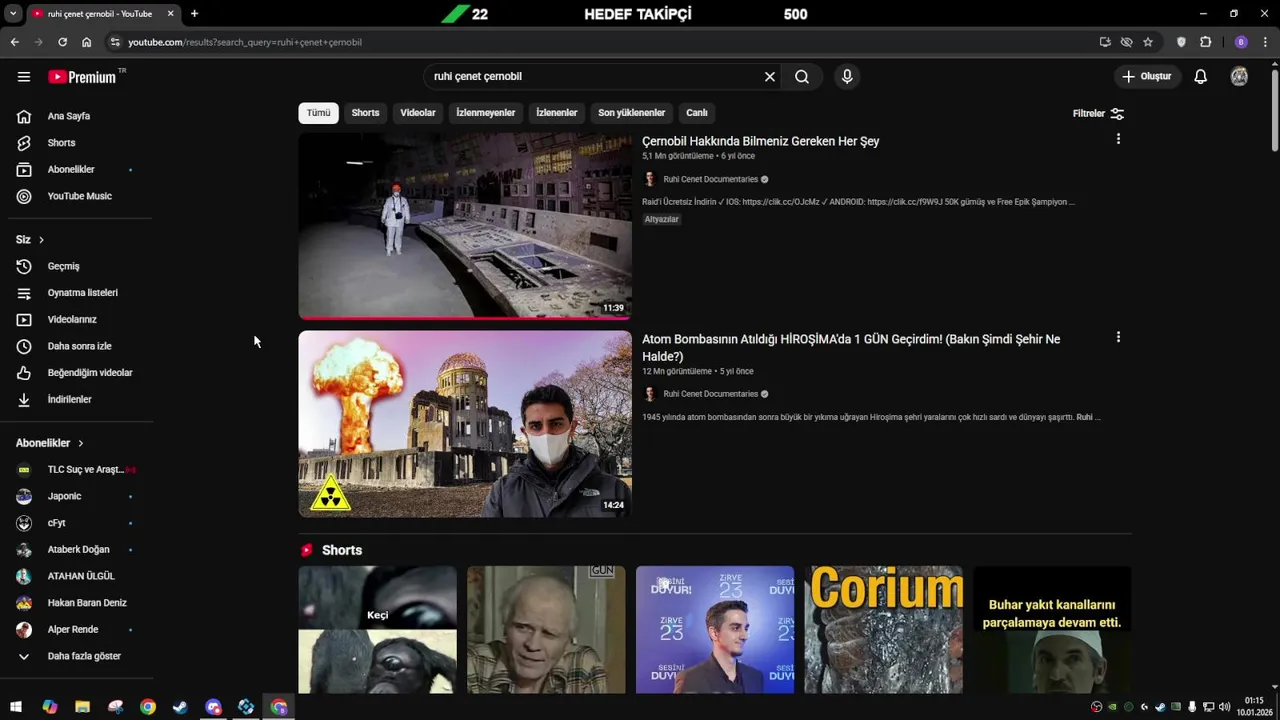Open new Chrome tab with plus
The height and width of the screenshot is (720, 1280).
[x=194, y=14]
